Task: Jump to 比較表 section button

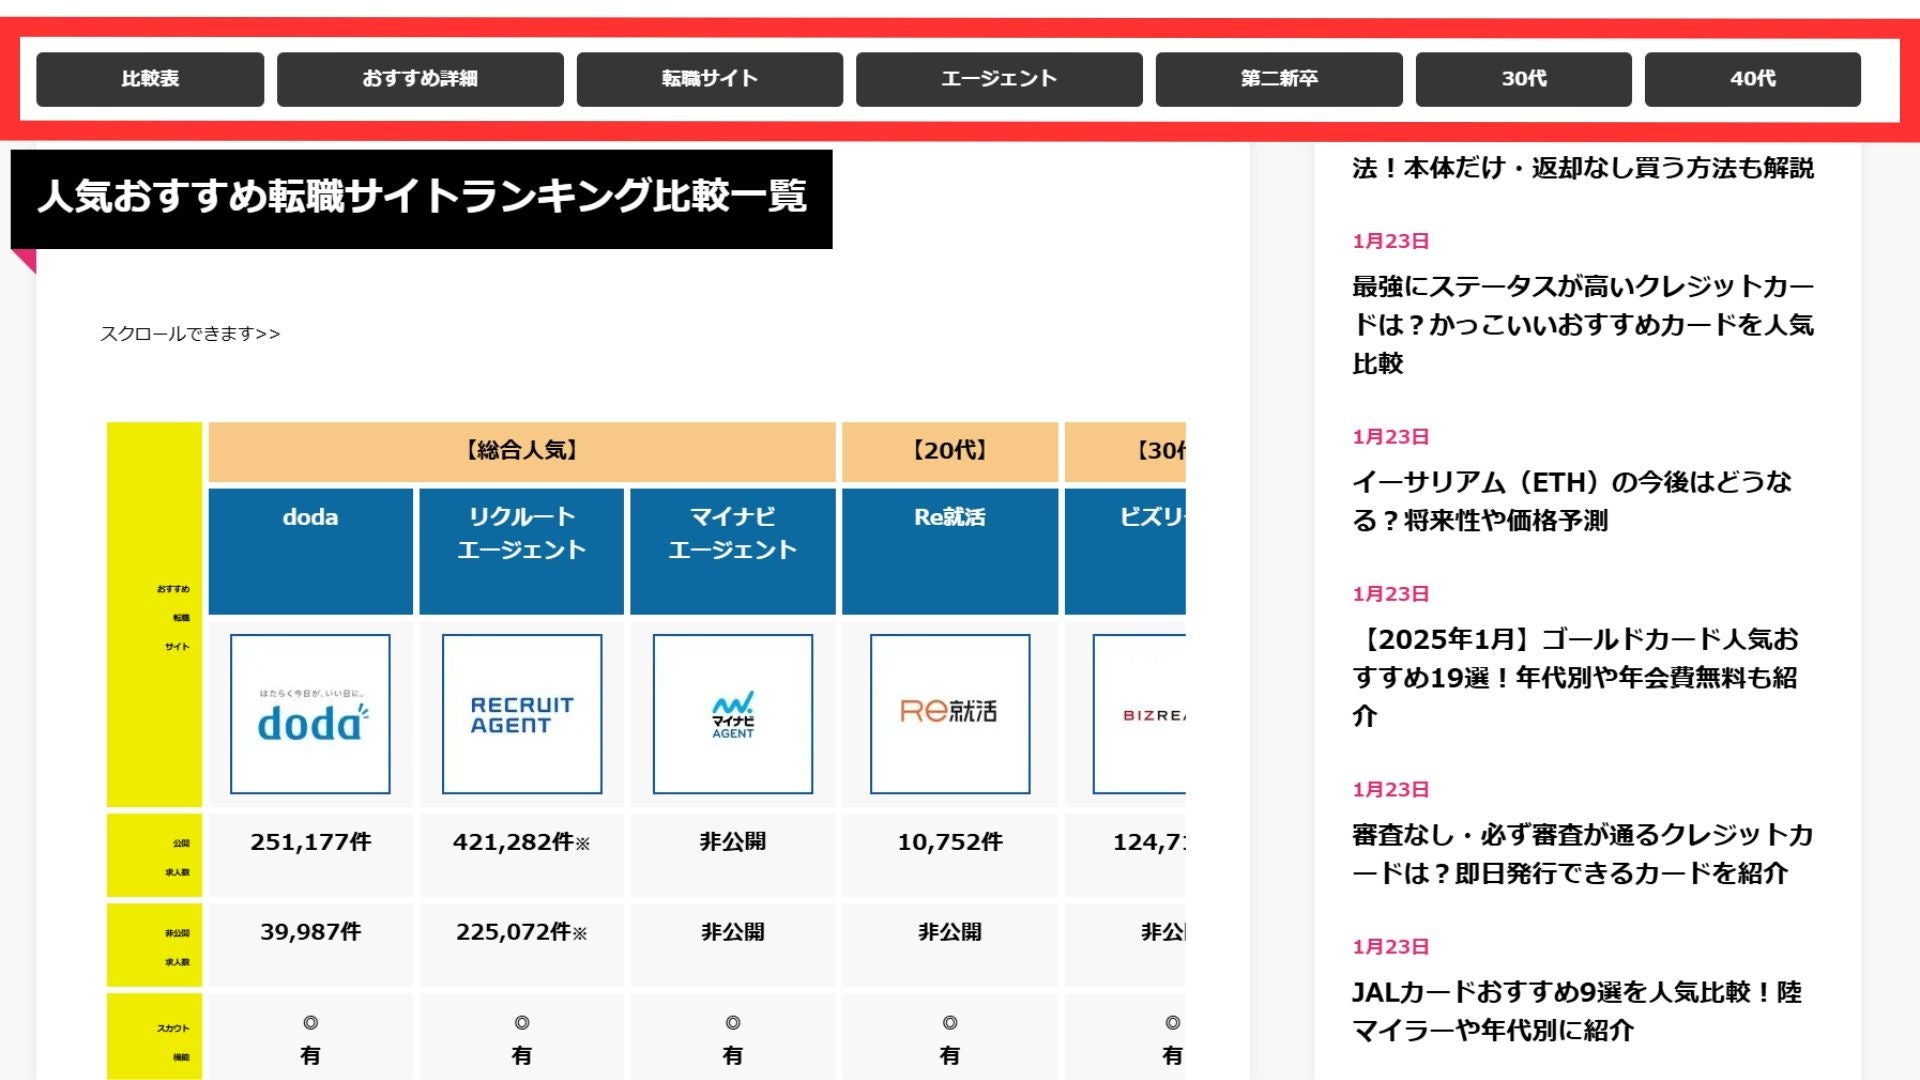Action: point(150,79)
